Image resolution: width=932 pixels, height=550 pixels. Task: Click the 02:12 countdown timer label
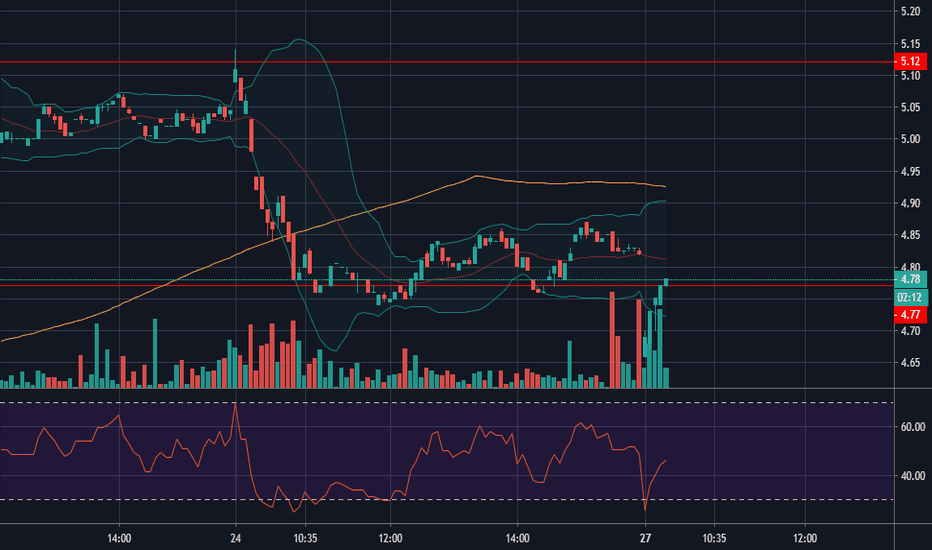click(910, 297)
